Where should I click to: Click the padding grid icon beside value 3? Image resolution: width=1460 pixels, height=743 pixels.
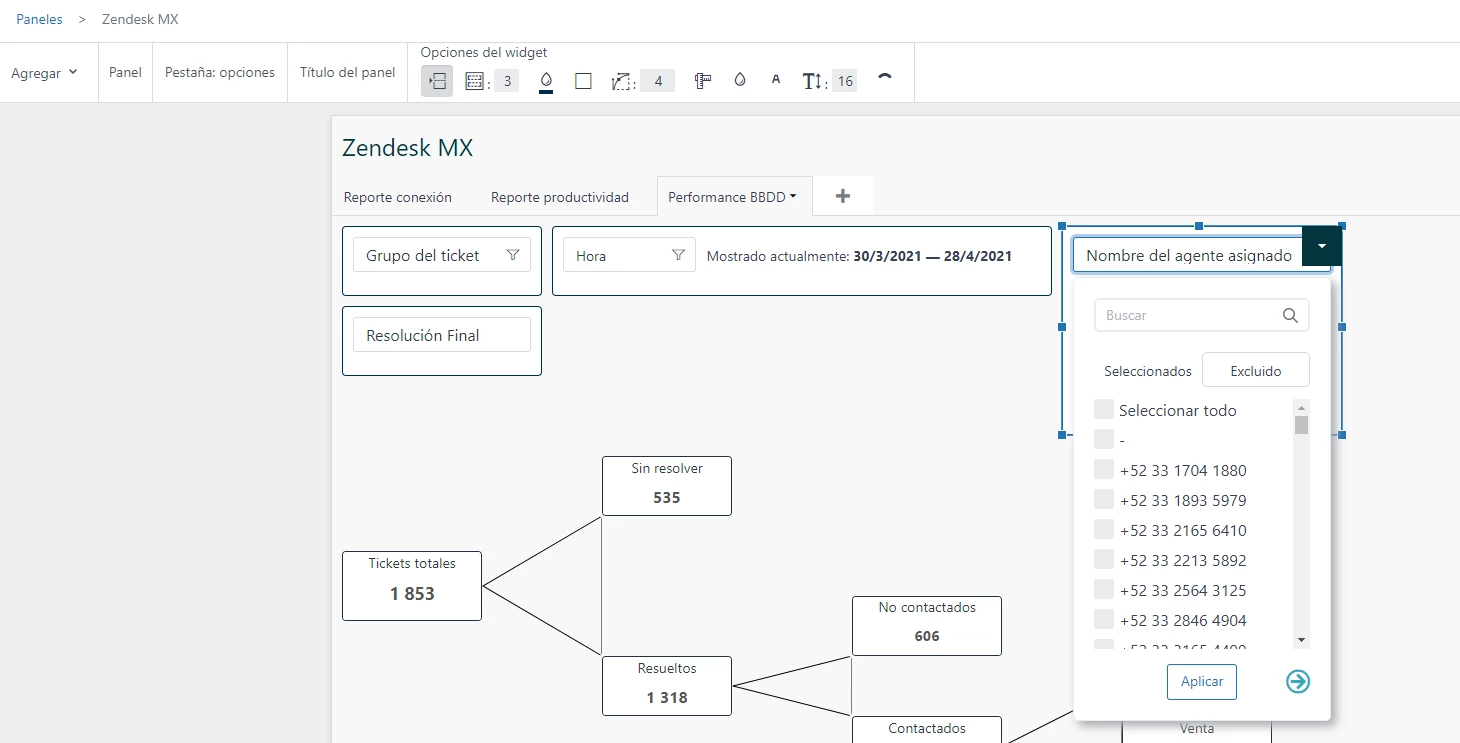(x=475, y=81)
